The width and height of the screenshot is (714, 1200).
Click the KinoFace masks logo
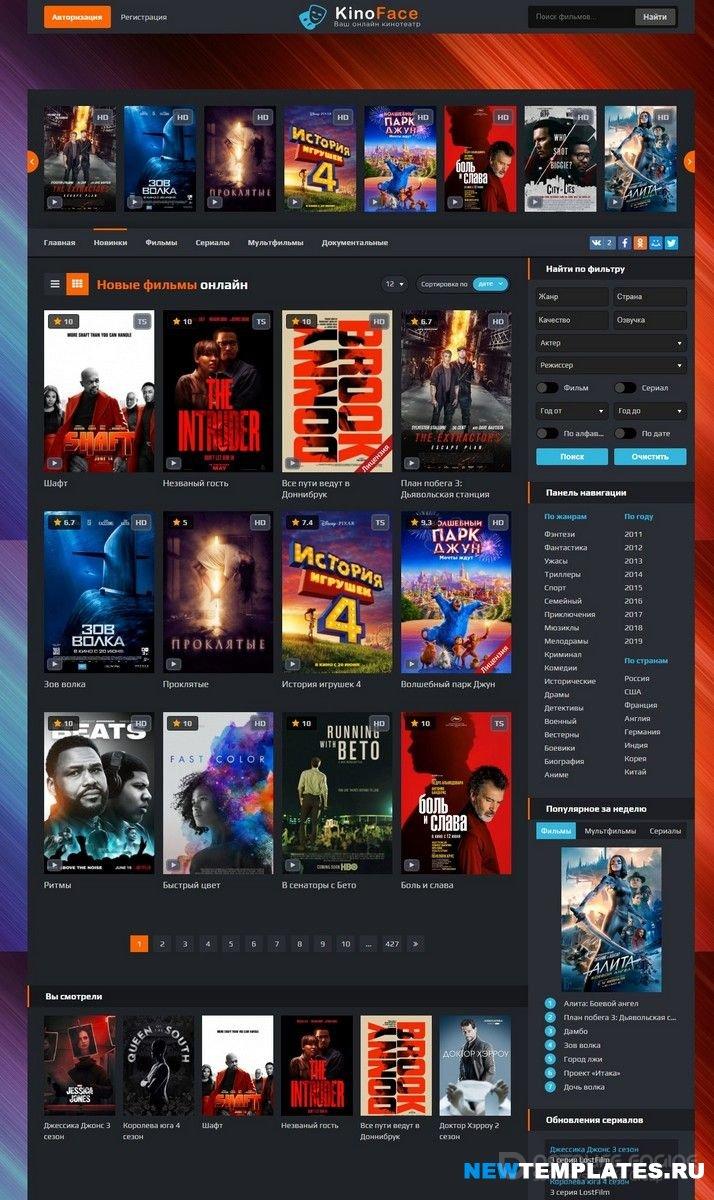point(314,16)
